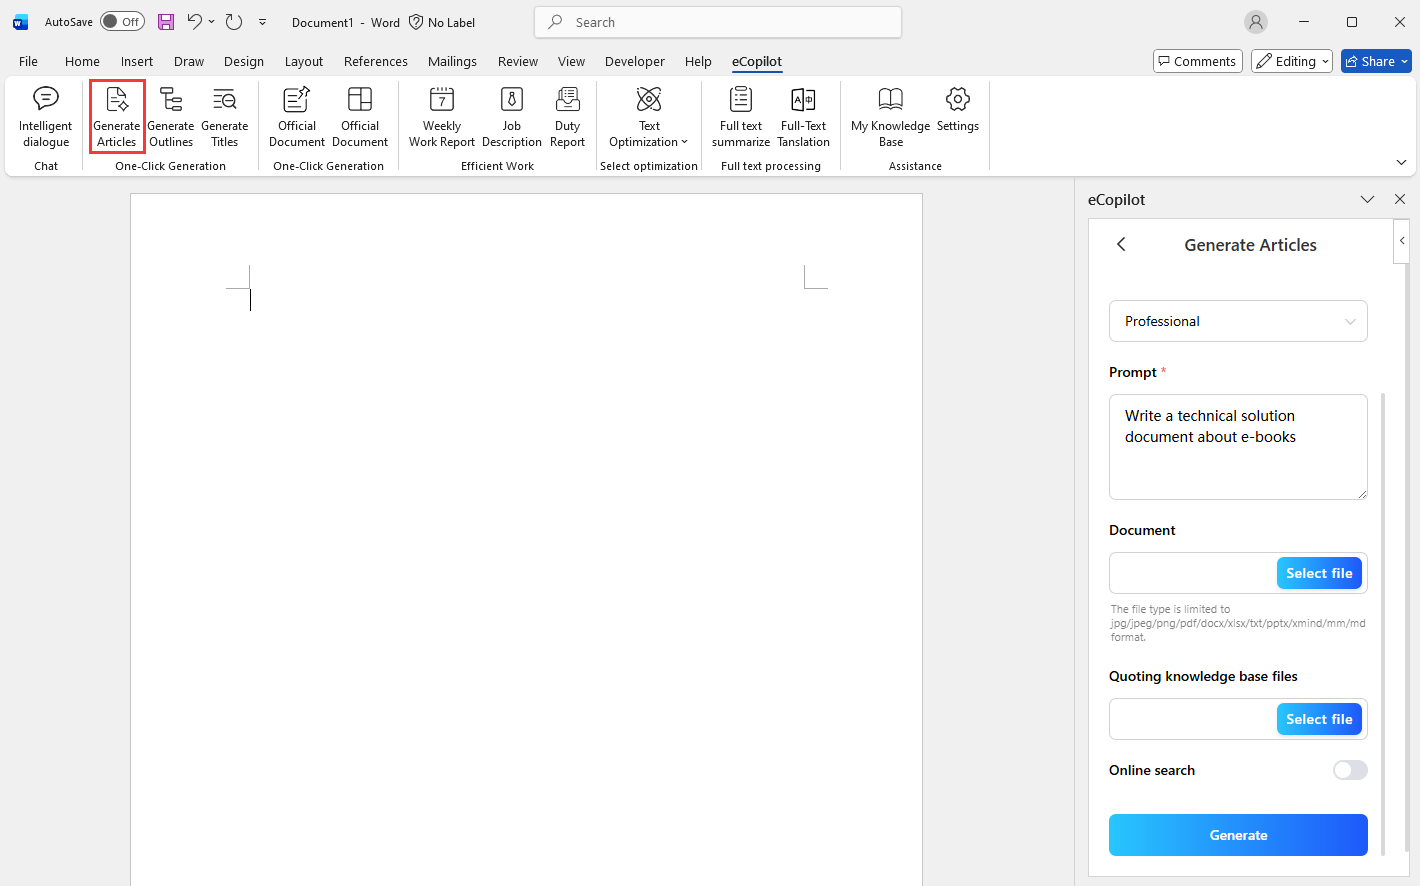Open the Review ribbon tab
This screenshot has height=886, width=1420.
click(x=517, y=61)
